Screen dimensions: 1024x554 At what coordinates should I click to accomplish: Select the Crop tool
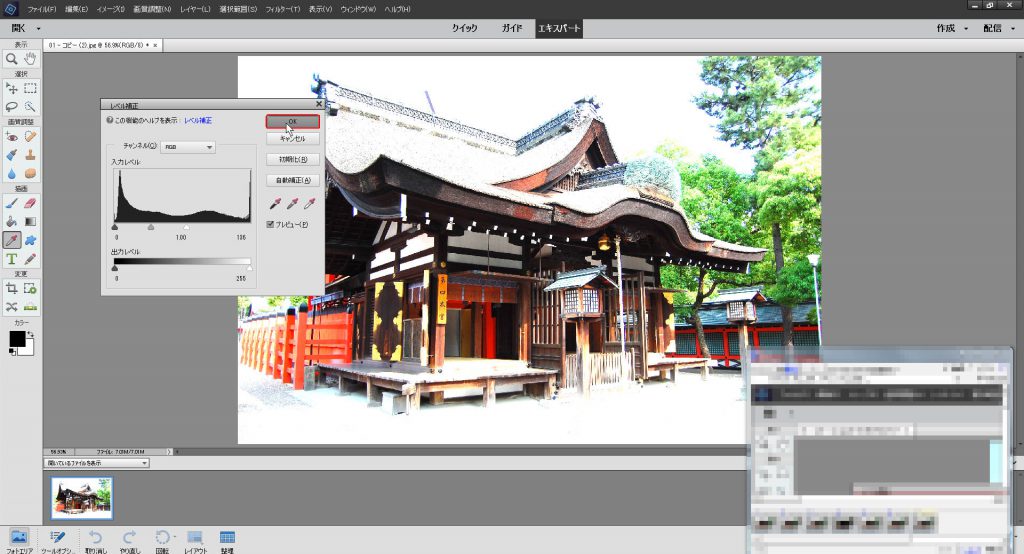(x=12, y=288)
